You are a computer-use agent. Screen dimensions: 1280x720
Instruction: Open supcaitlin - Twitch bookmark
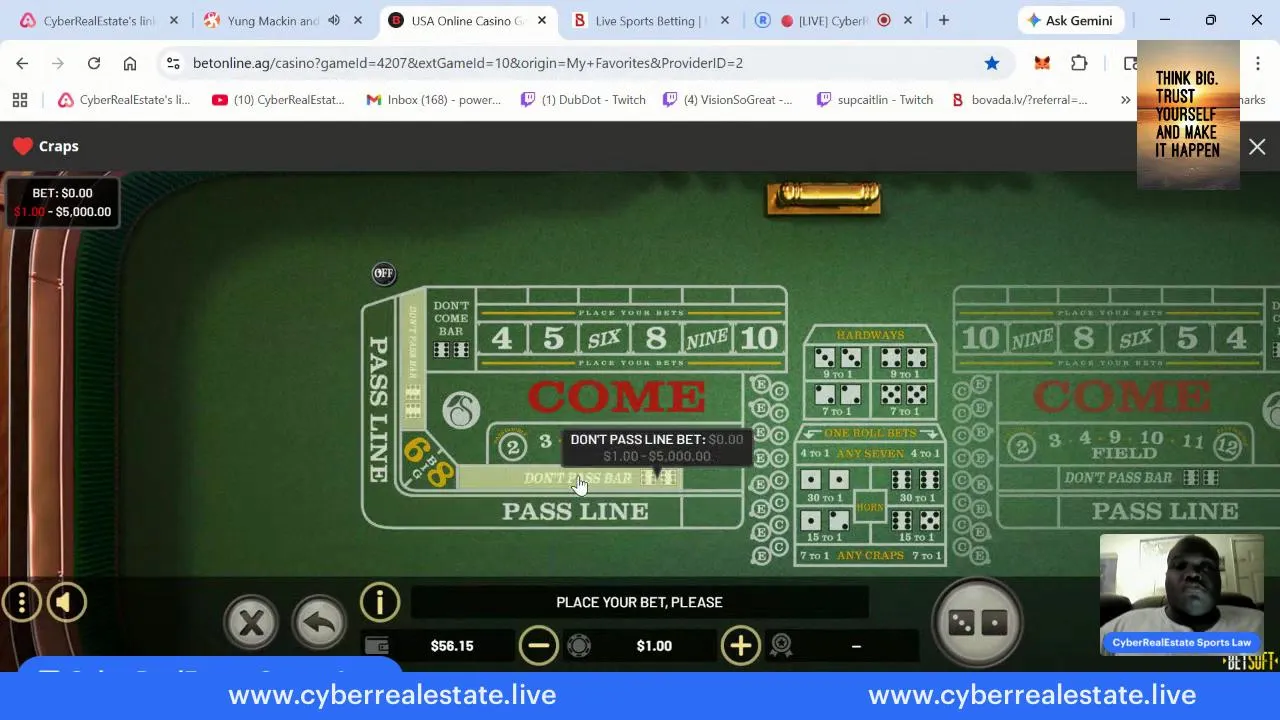click(x=875, y=99)
